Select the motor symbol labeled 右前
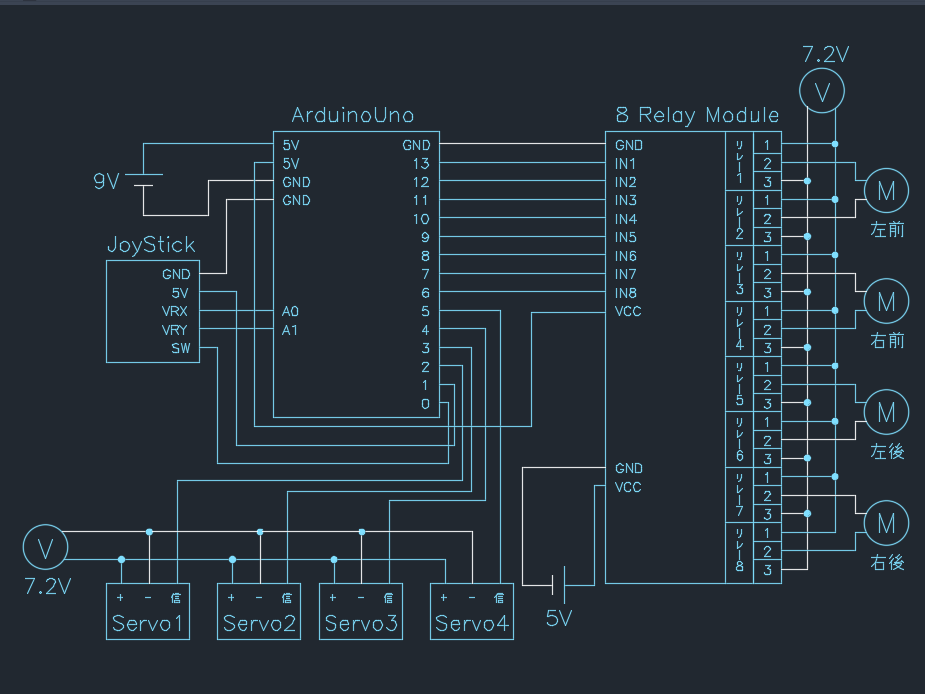 pos(886,300)
